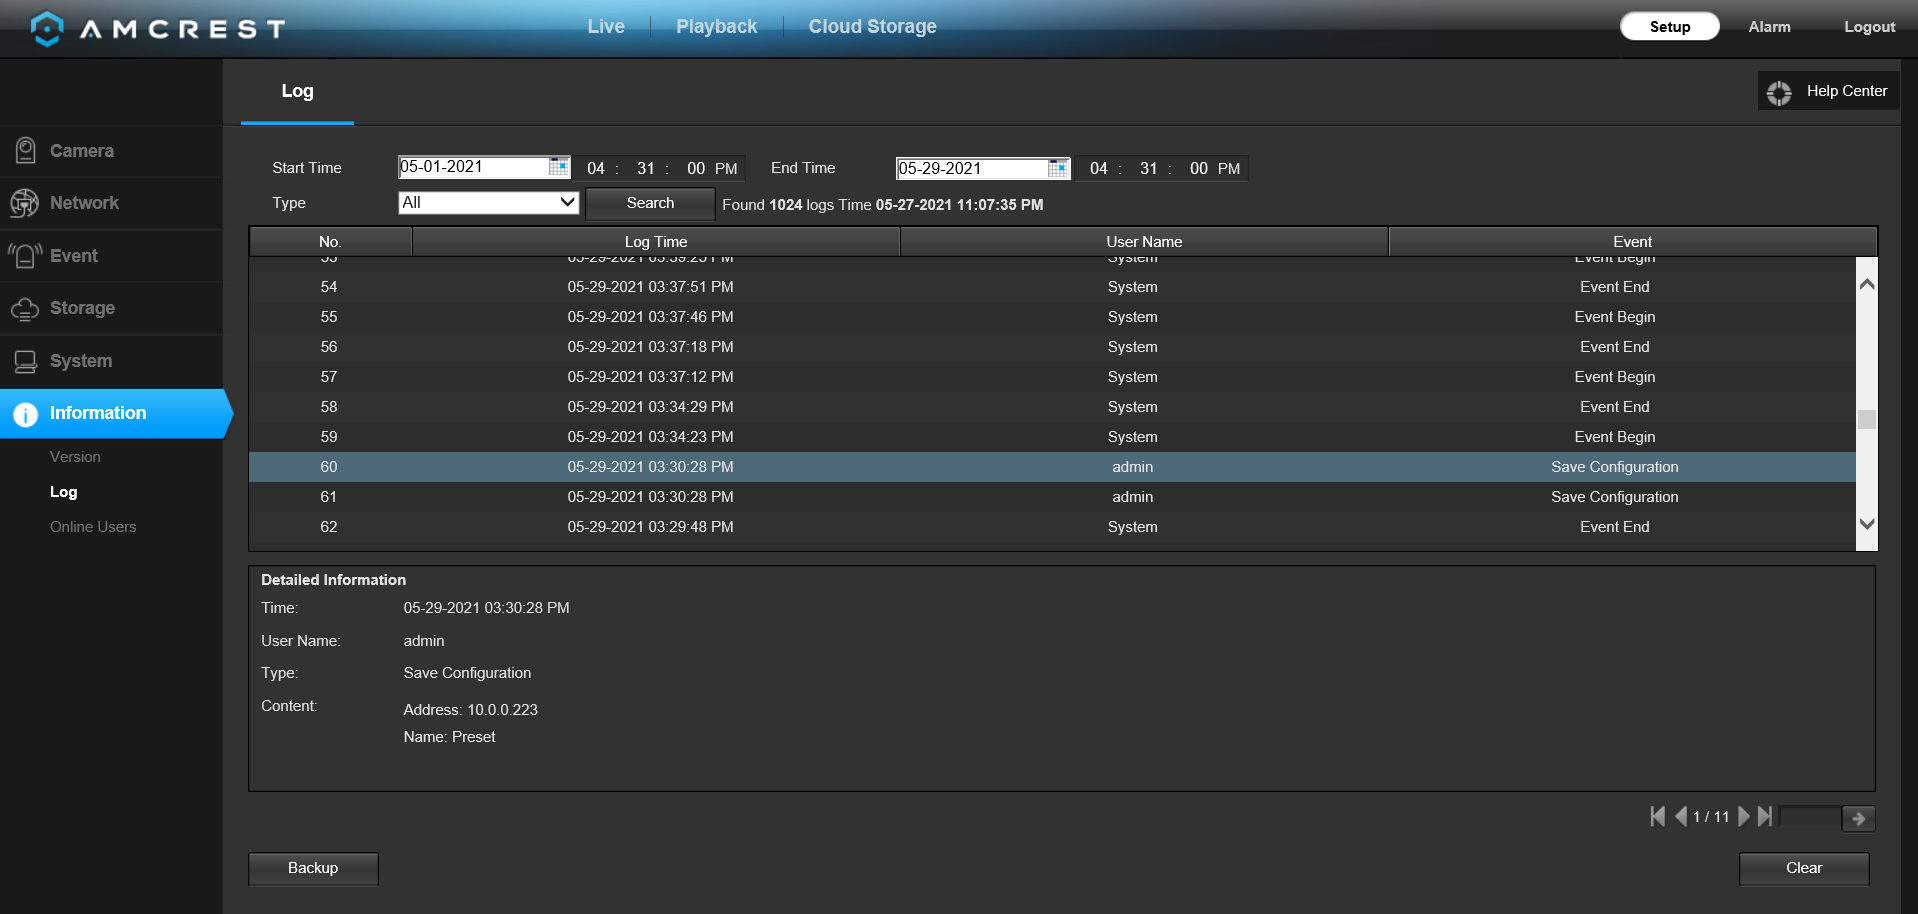Click the User Name column header
The width and height of the screenshot is (1918, 914).
(x=1144, y=242)
